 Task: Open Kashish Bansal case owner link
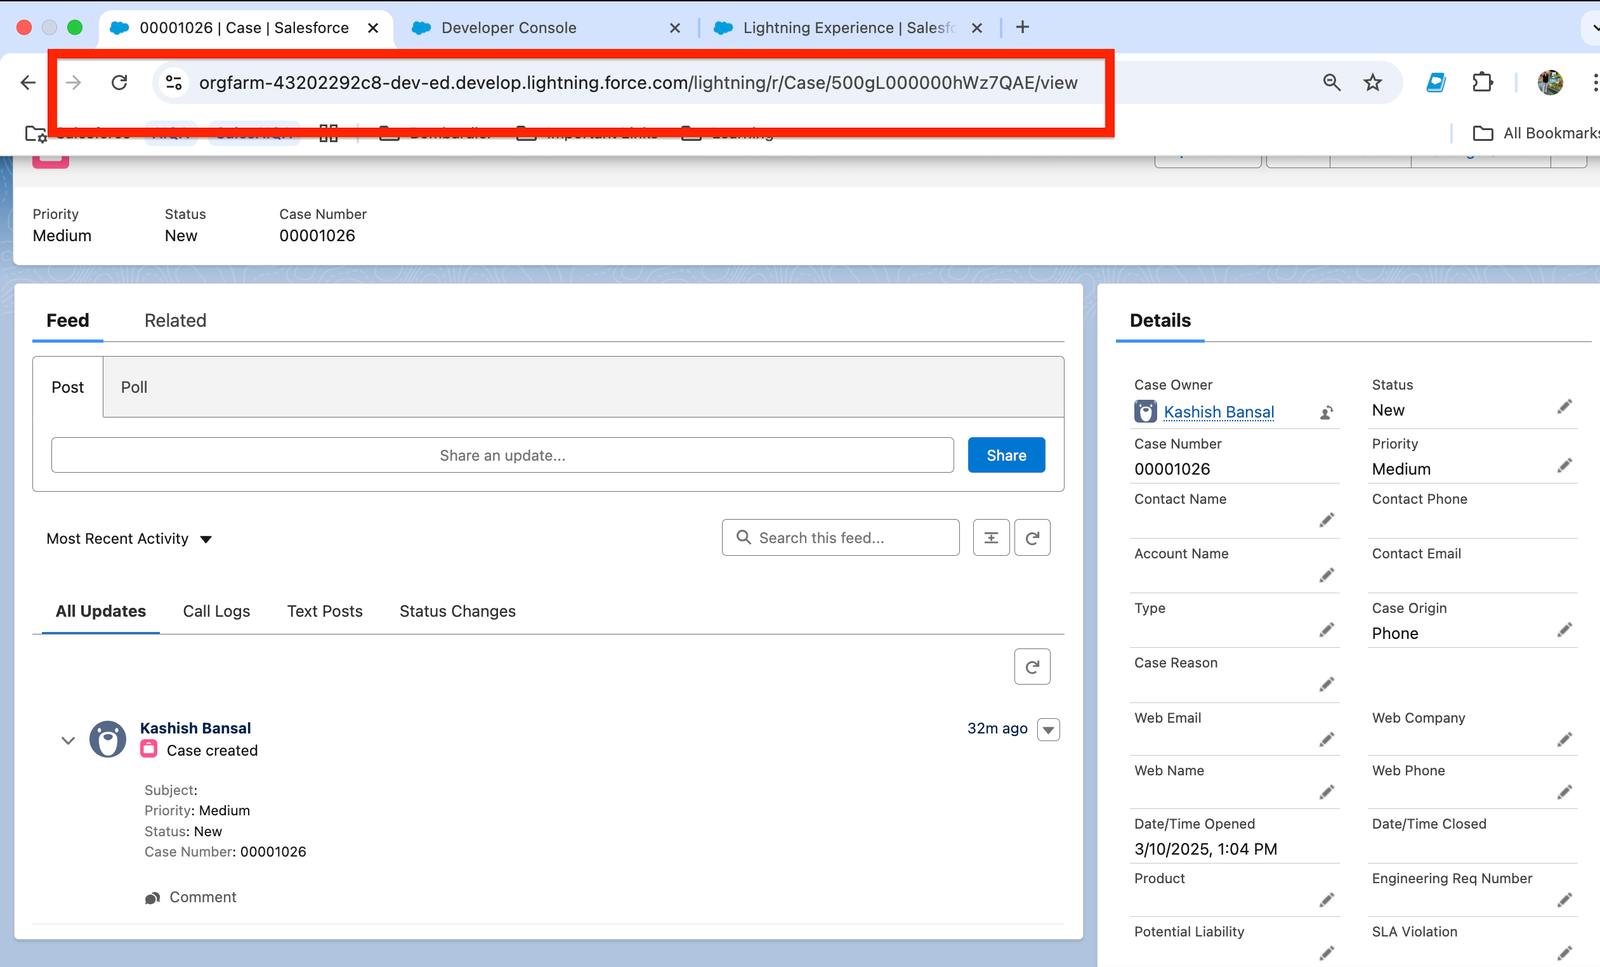(1218, 412)
